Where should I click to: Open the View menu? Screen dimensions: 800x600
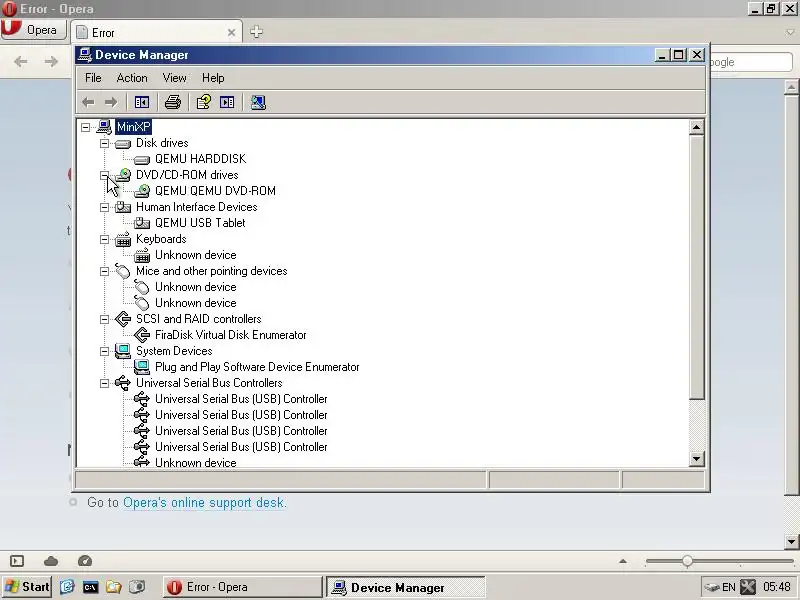[174, 78]
